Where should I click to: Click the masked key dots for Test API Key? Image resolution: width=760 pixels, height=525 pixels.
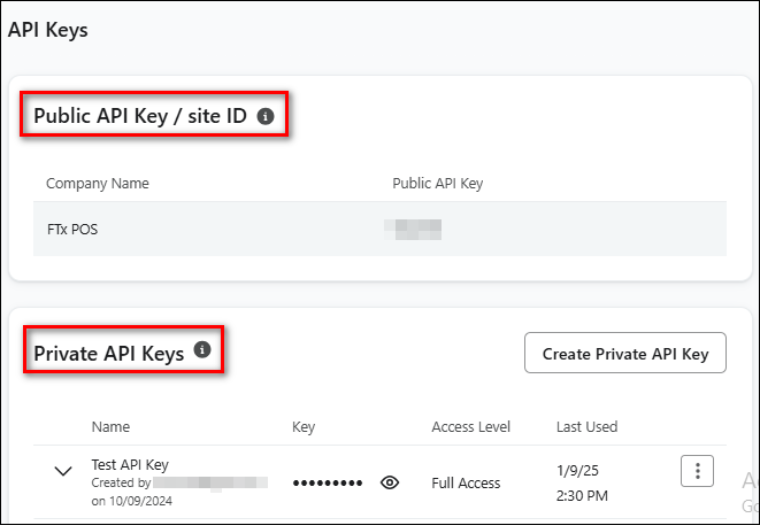click(328, 484)
